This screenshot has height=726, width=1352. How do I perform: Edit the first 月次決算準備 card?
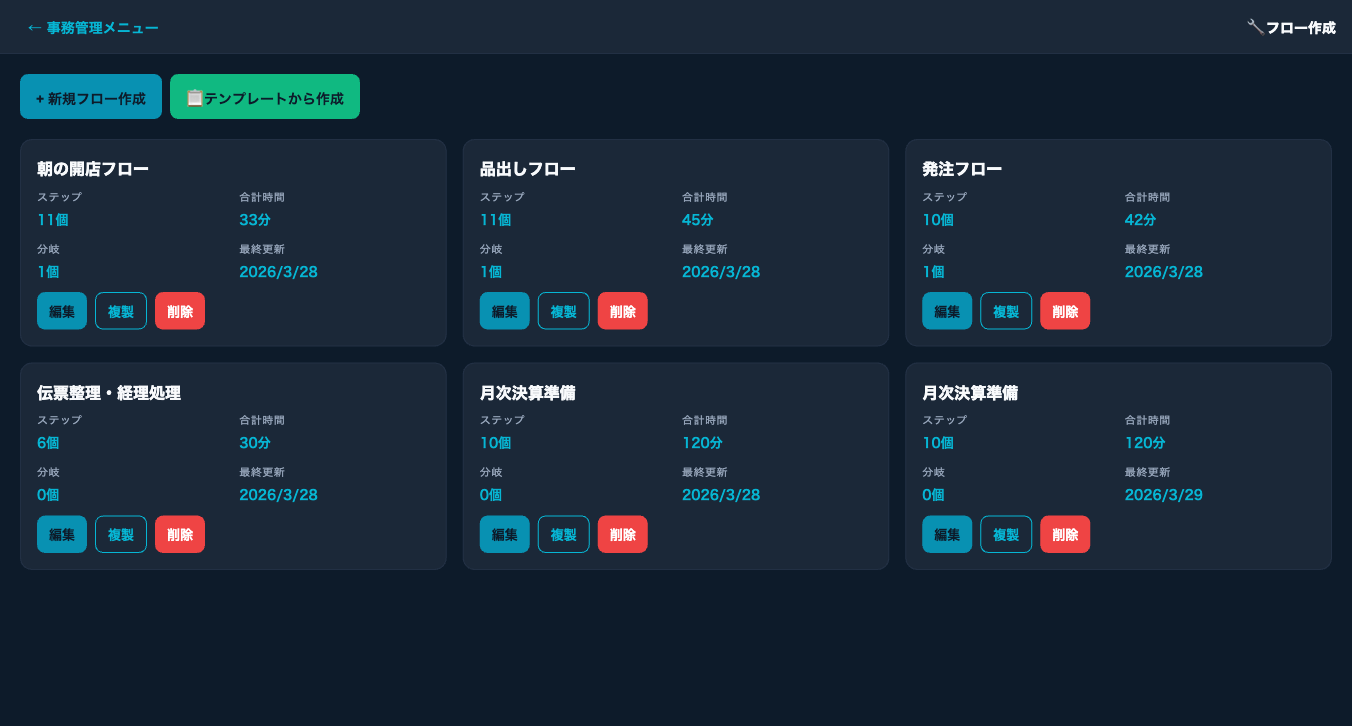coord(505,534)
